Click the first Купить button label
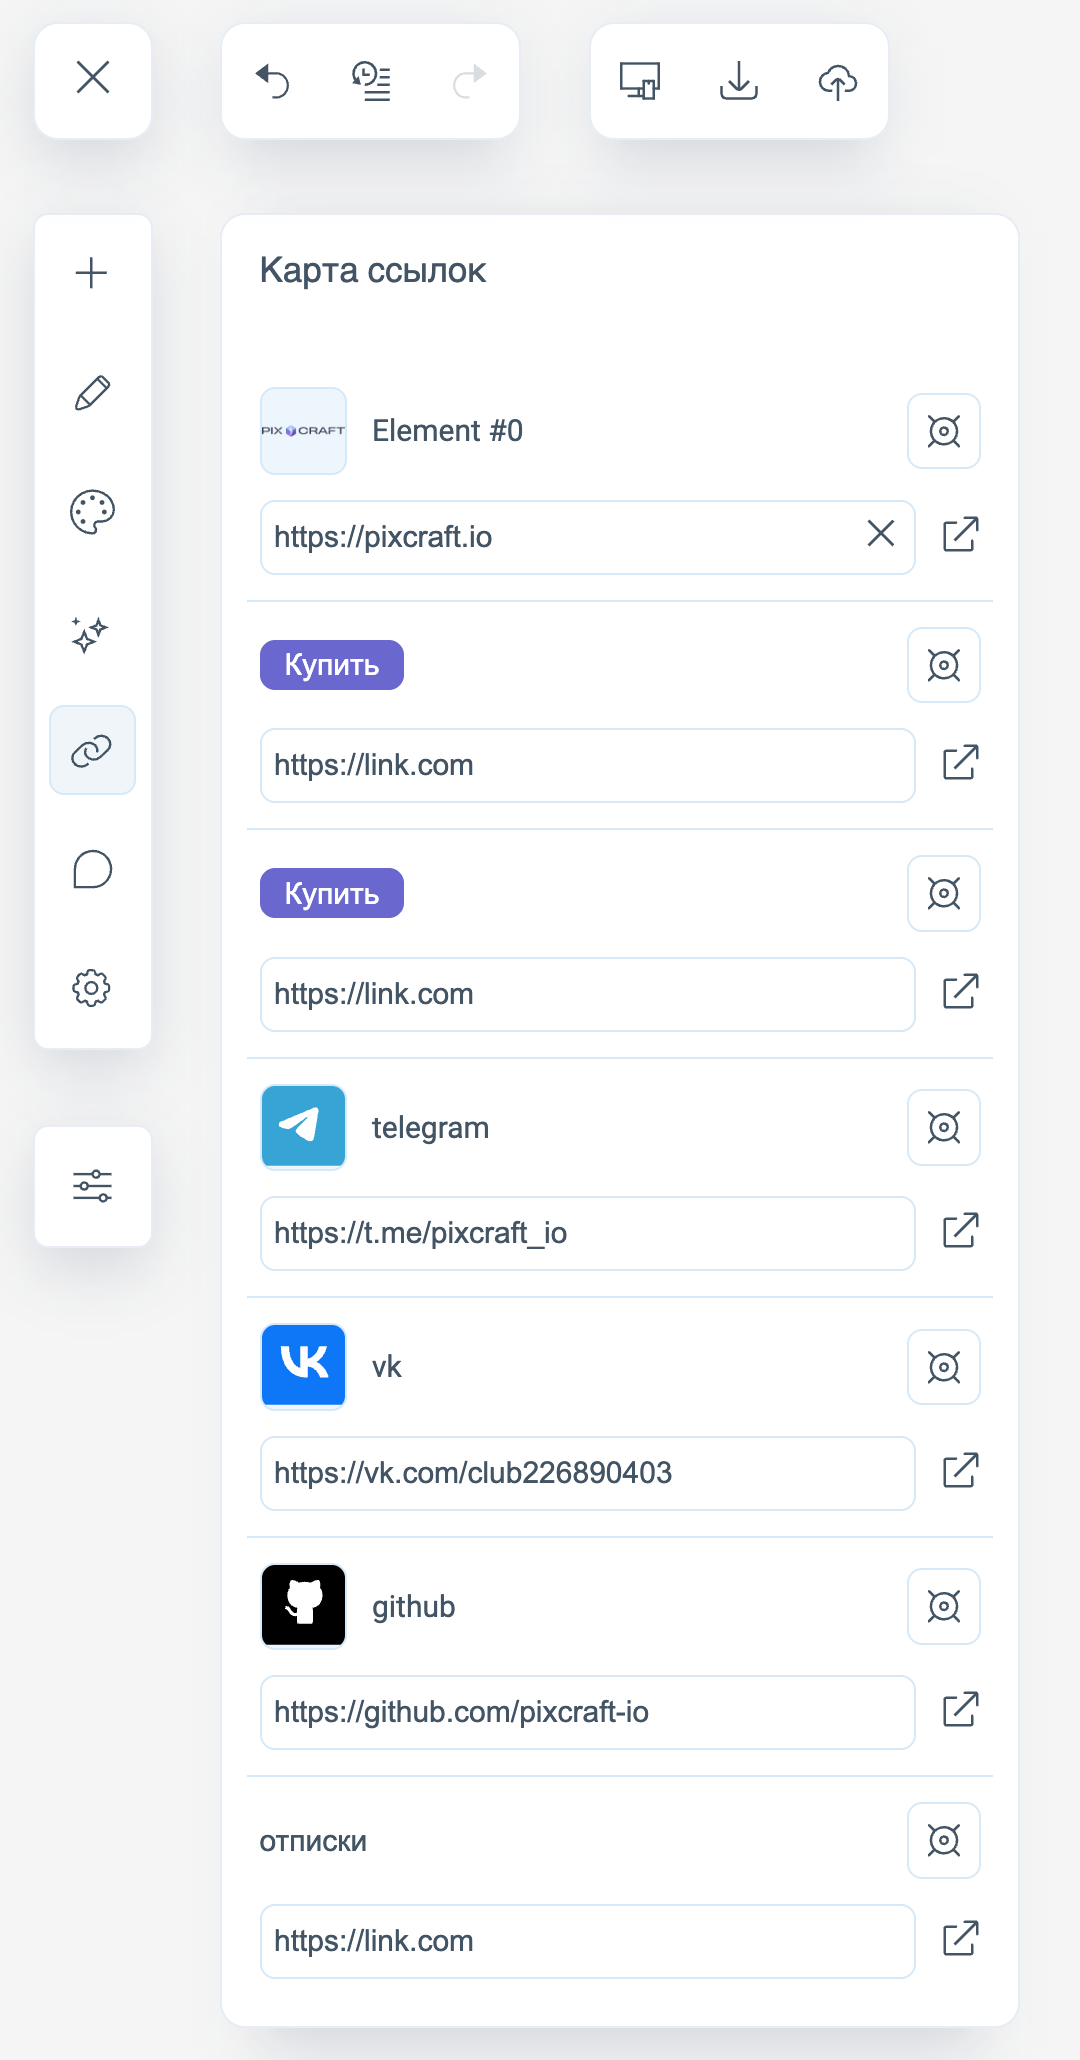The height and width of the screenshot is (2060, 1080). click(332, 665)
